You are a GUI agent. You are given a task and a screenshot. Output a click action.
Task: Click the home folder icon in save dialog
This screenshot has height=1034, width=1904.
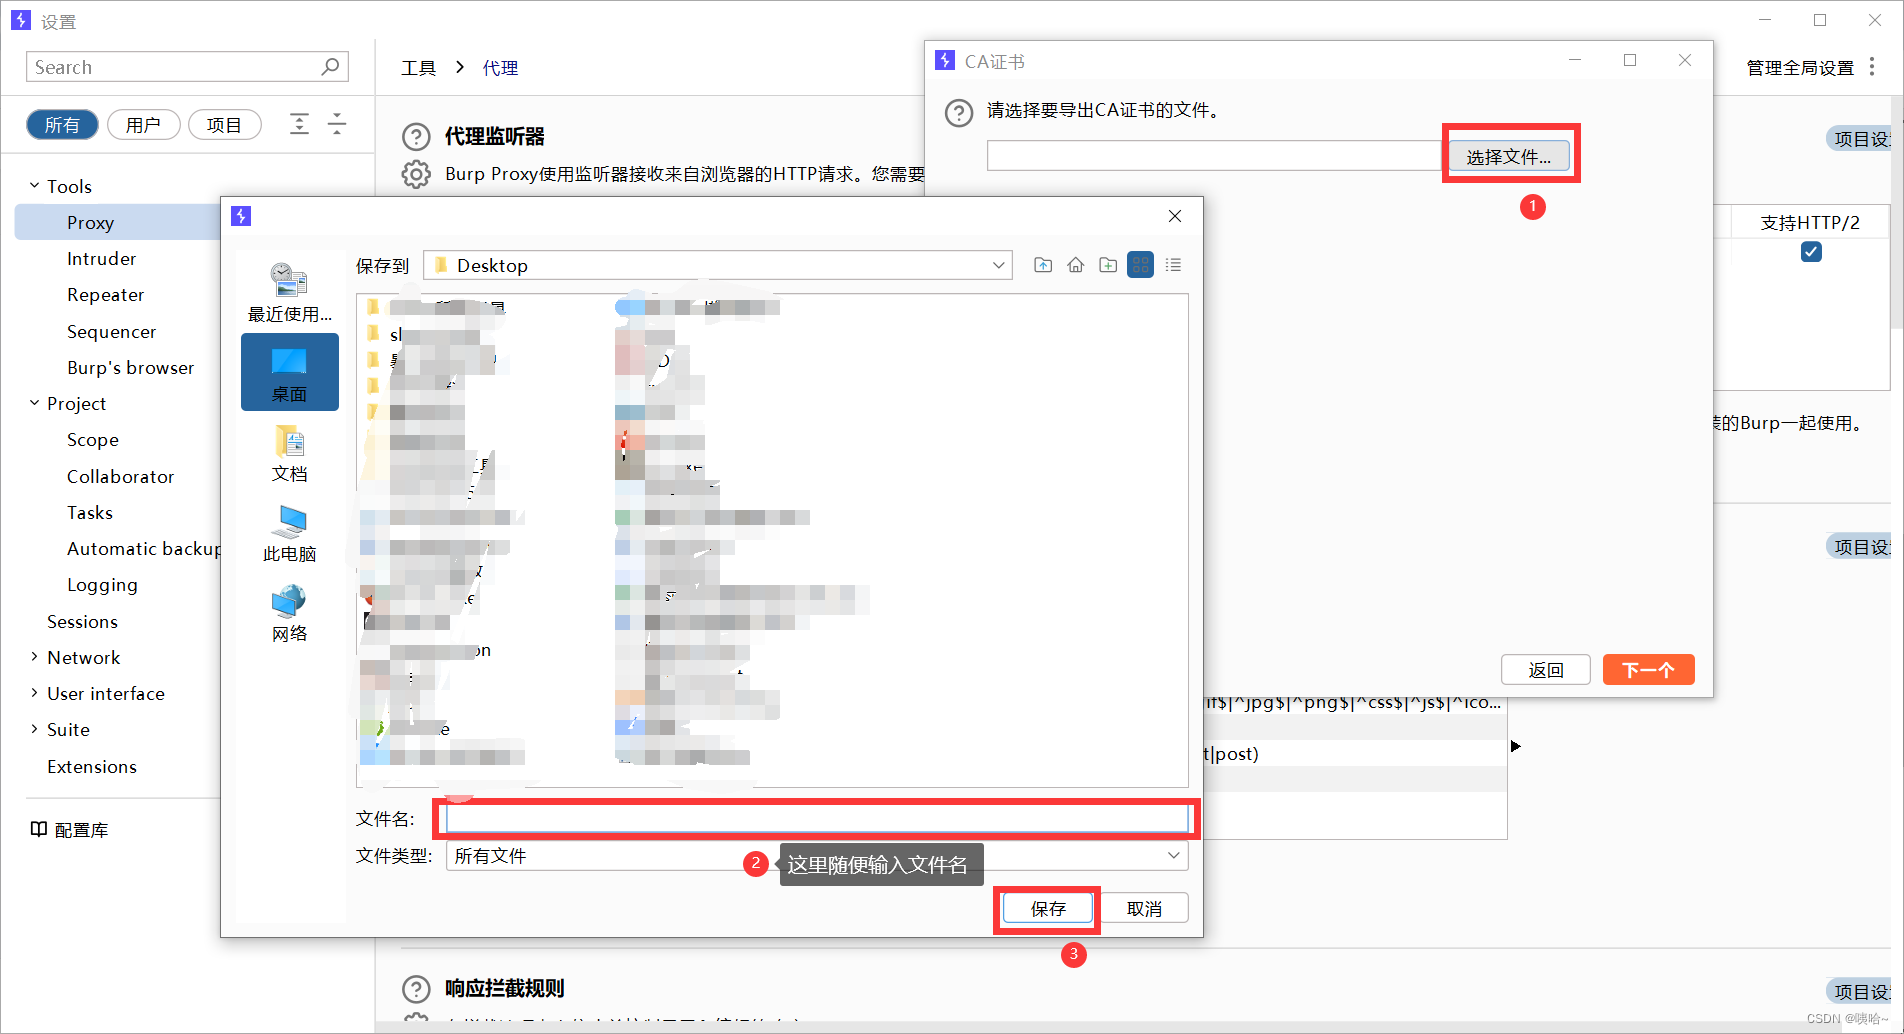pyautogui.click(x=1076, y=265)
